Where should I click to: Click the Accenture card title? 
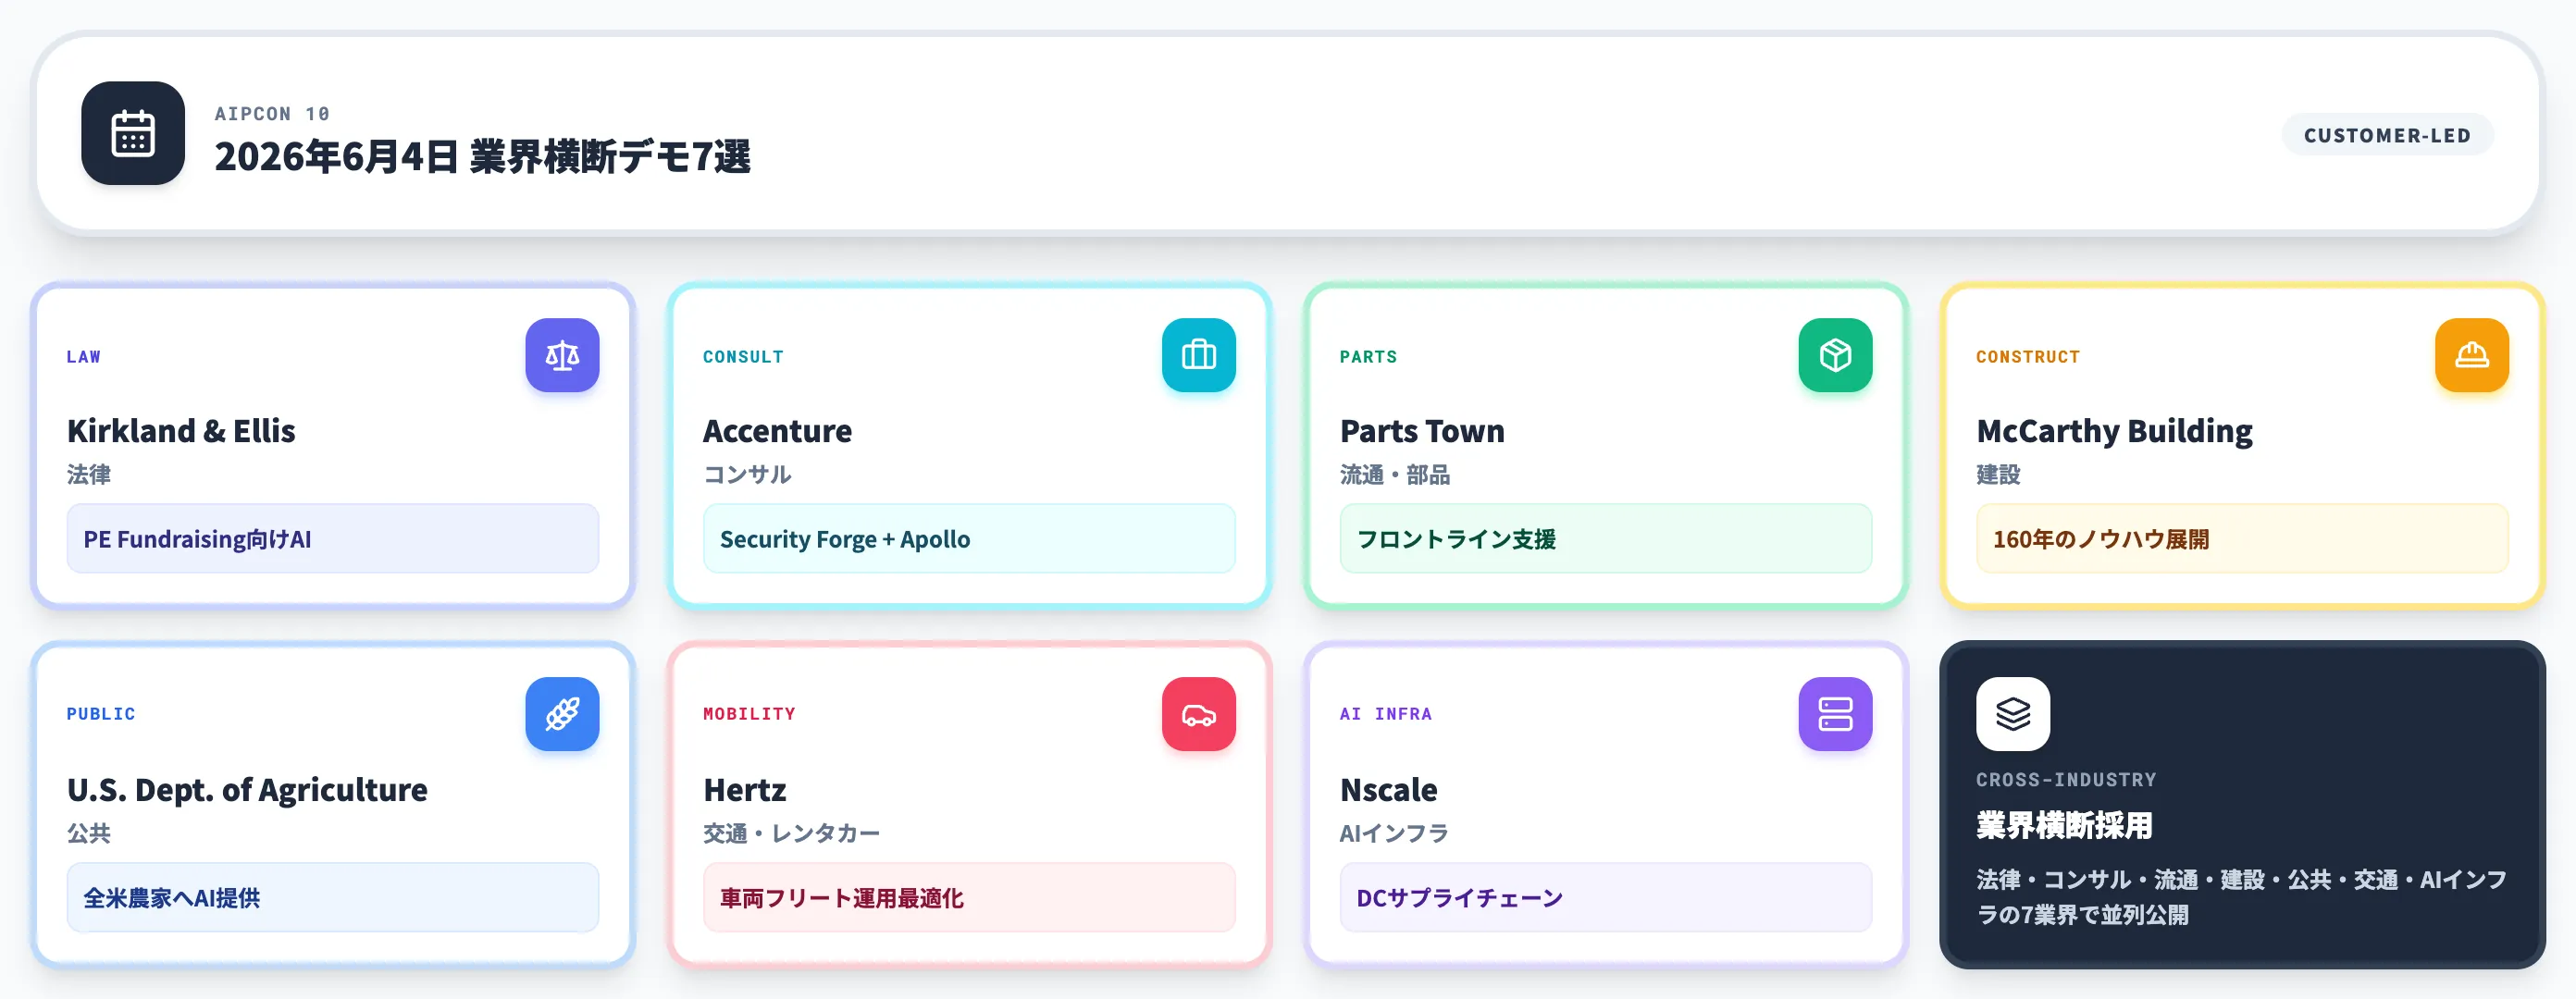[x=777, y=431]
